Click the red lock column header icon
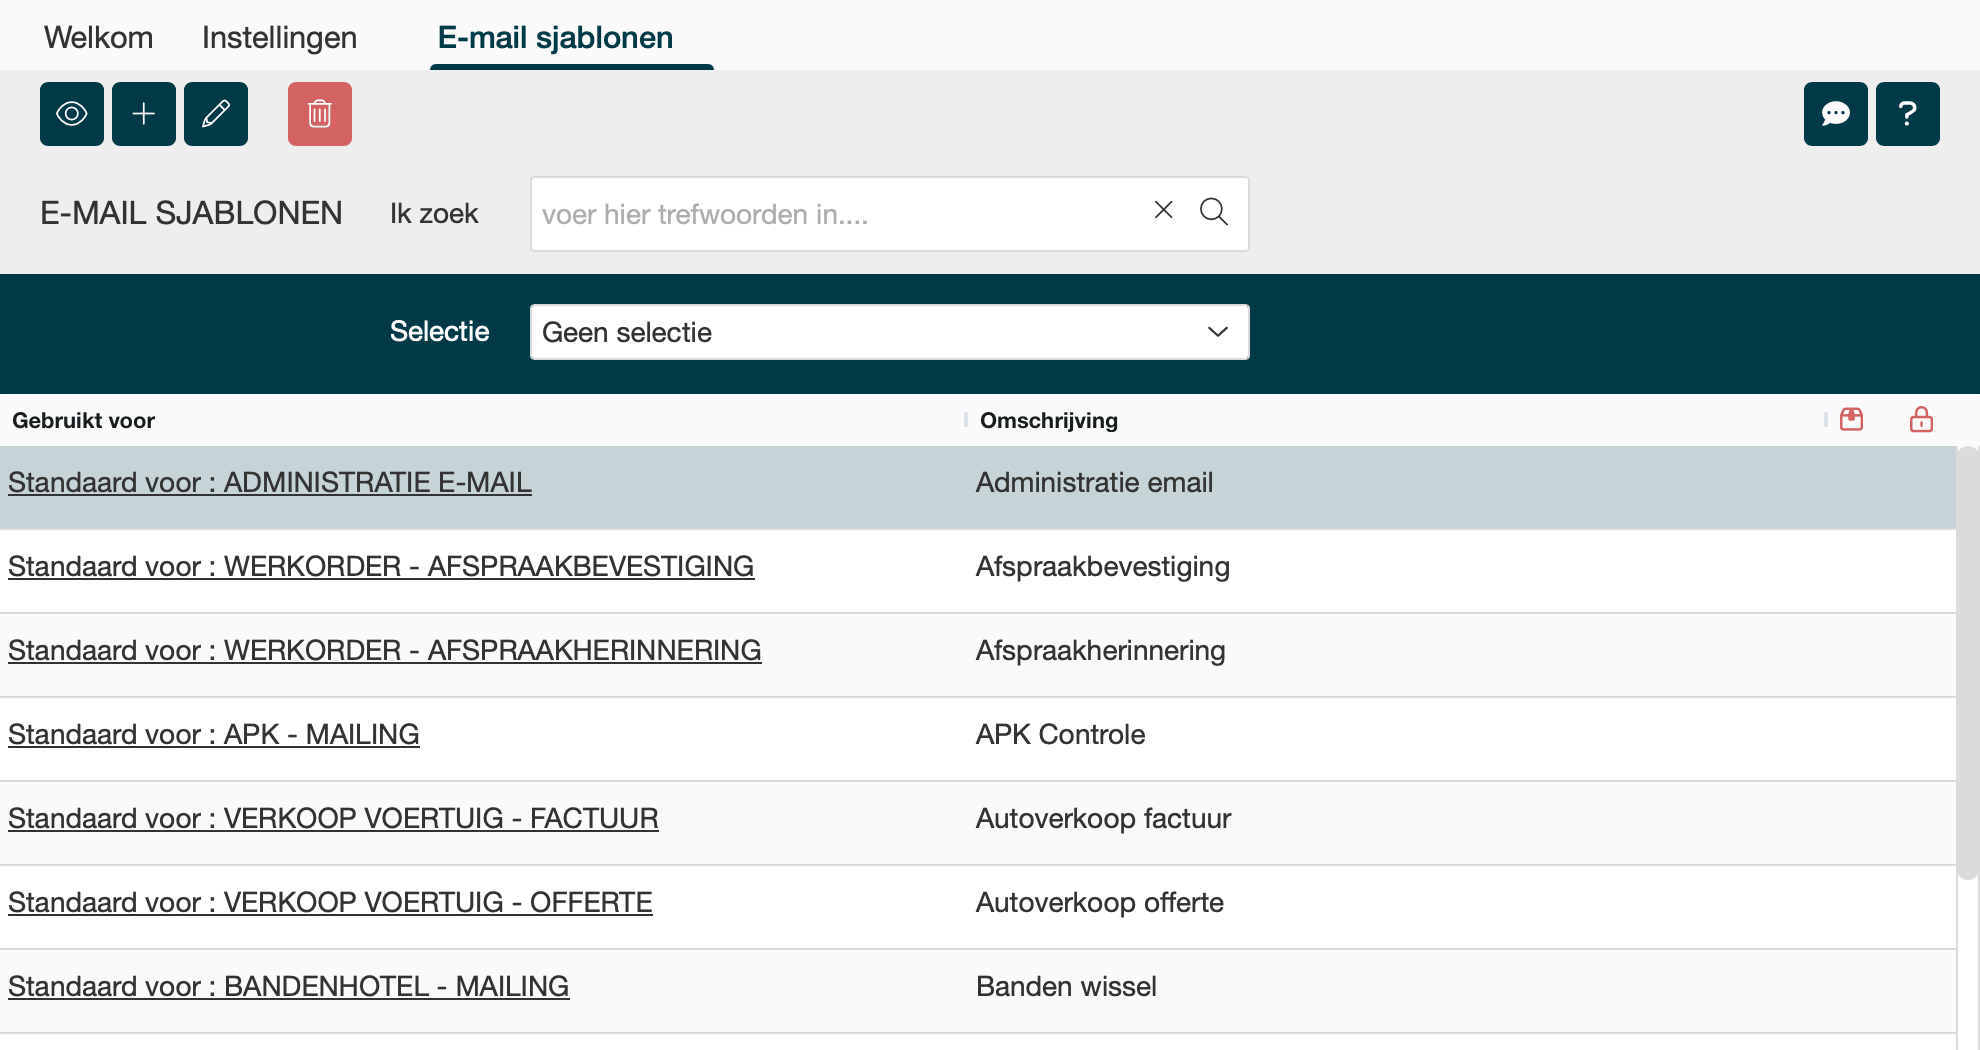 (x=1921, y=420)
